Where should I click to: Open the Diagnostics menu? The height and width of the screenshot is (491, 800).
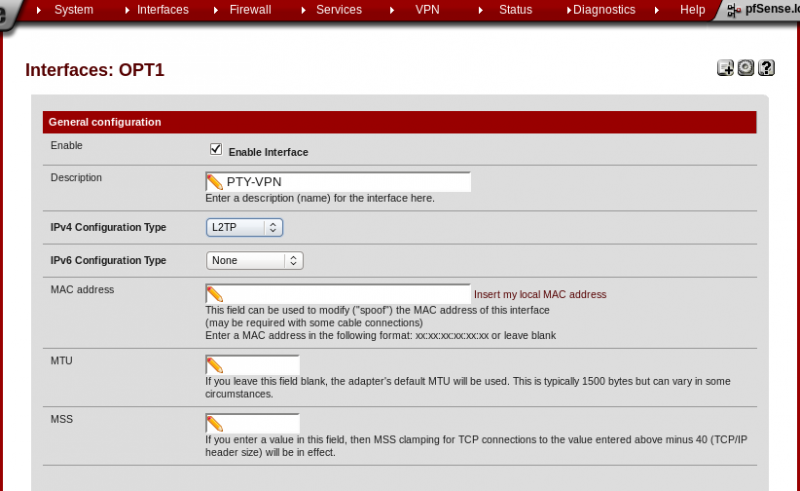[x=604, y=10]
